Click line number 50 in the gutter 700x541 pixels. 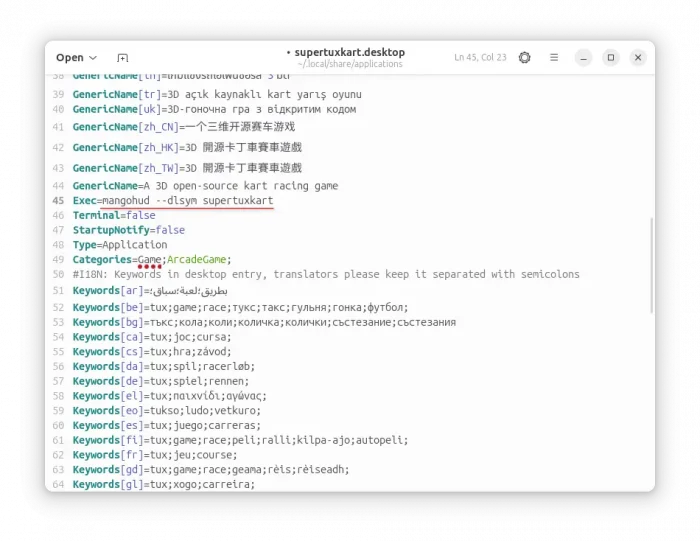[x=58, y=275]
